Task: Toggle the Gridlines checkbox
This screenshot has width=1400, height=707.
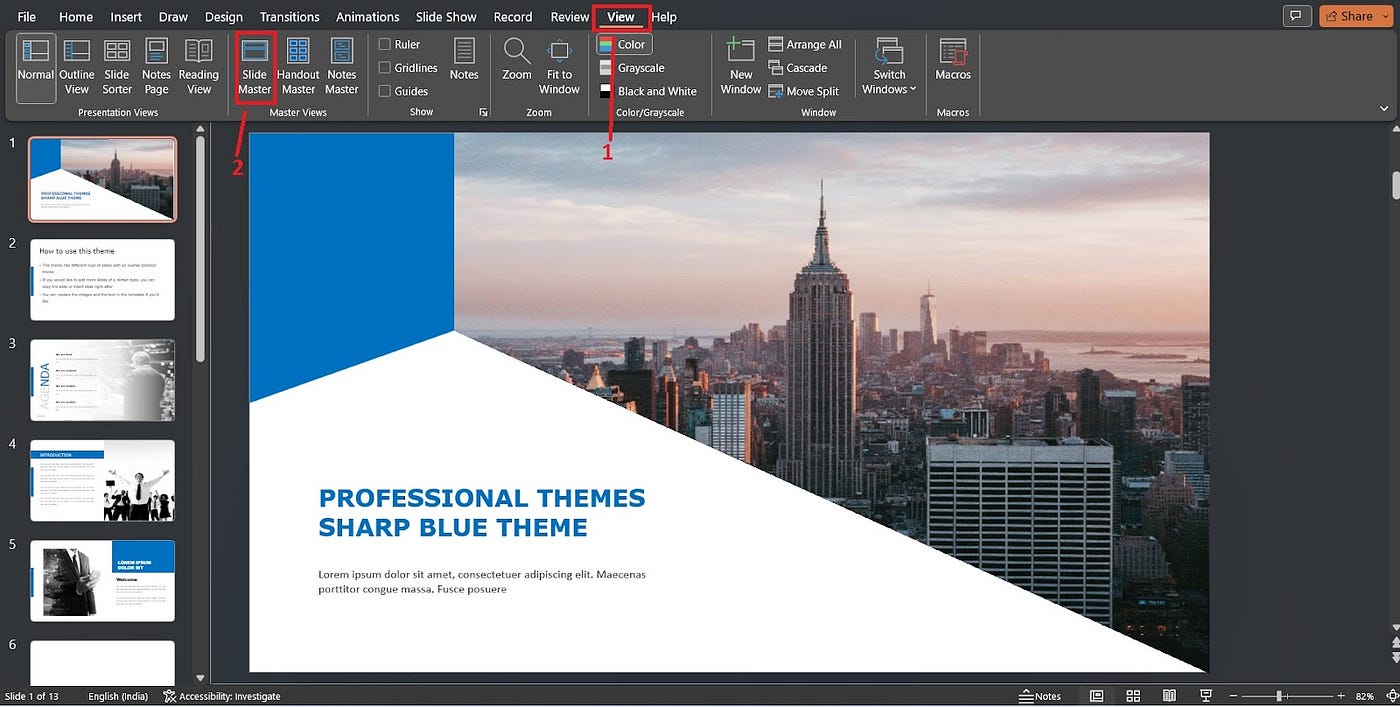Action: [385, 68]
